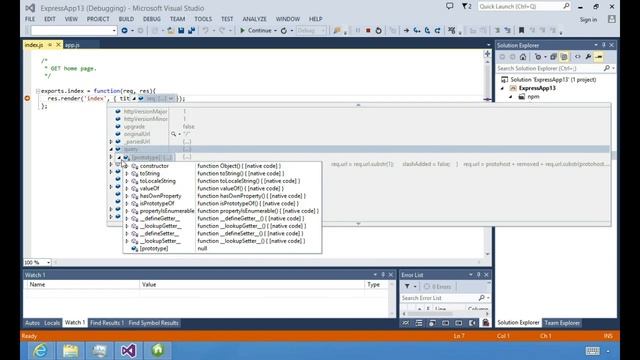The height and width of the screenshot is (360, 640).
Task: Click the editor vertical scrollbar down arrow
Action: coord(487,254)
